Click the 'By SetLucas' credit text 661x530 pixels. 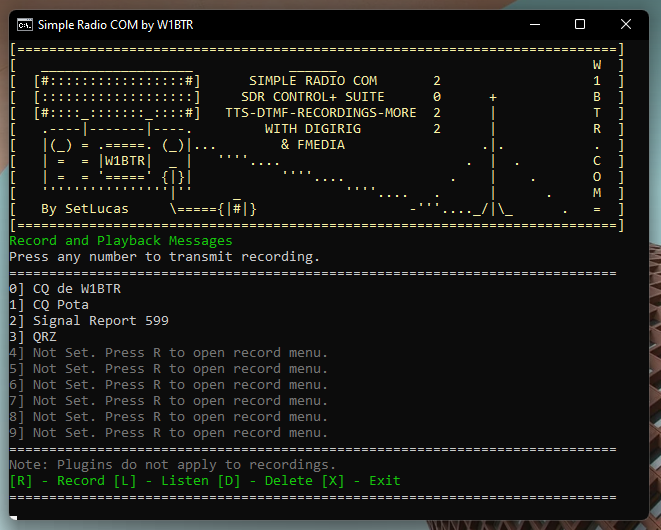[85, 209]
